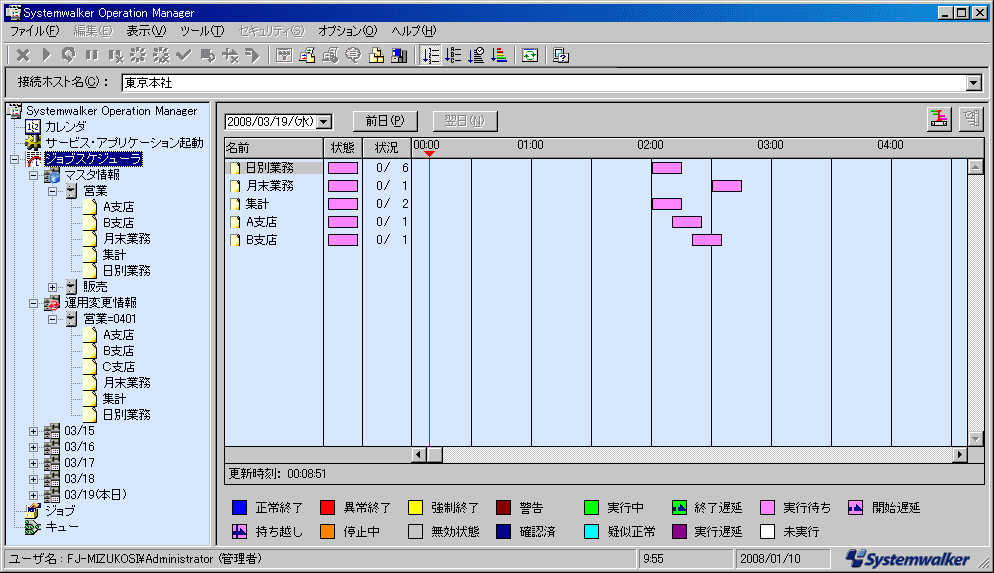The image size is (994, 573).
Task: Click the vertical scrollbar down arrow
Action: coord(976,439)
